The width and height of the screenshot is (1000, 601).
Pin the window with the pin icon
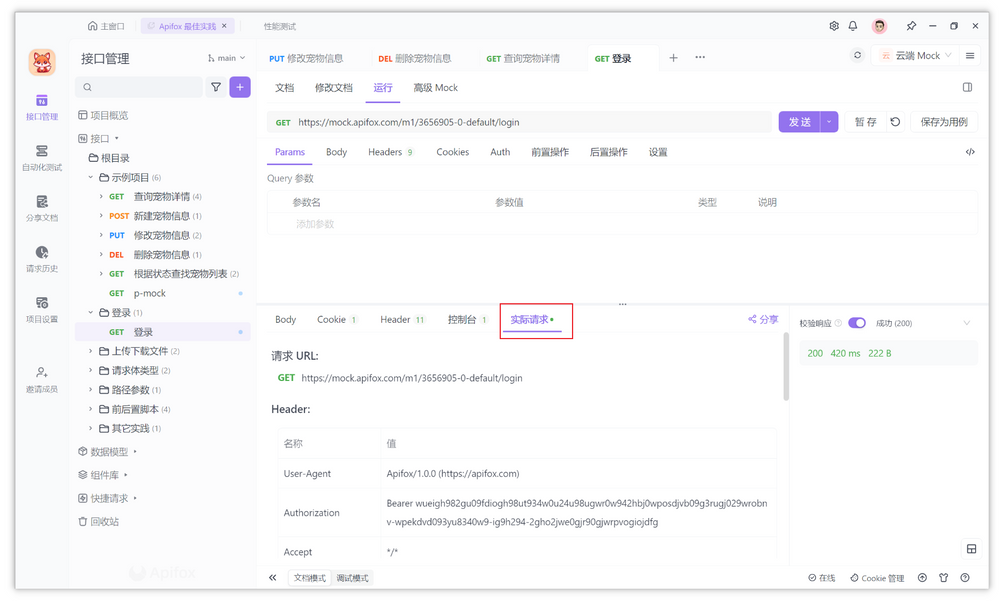911,25
